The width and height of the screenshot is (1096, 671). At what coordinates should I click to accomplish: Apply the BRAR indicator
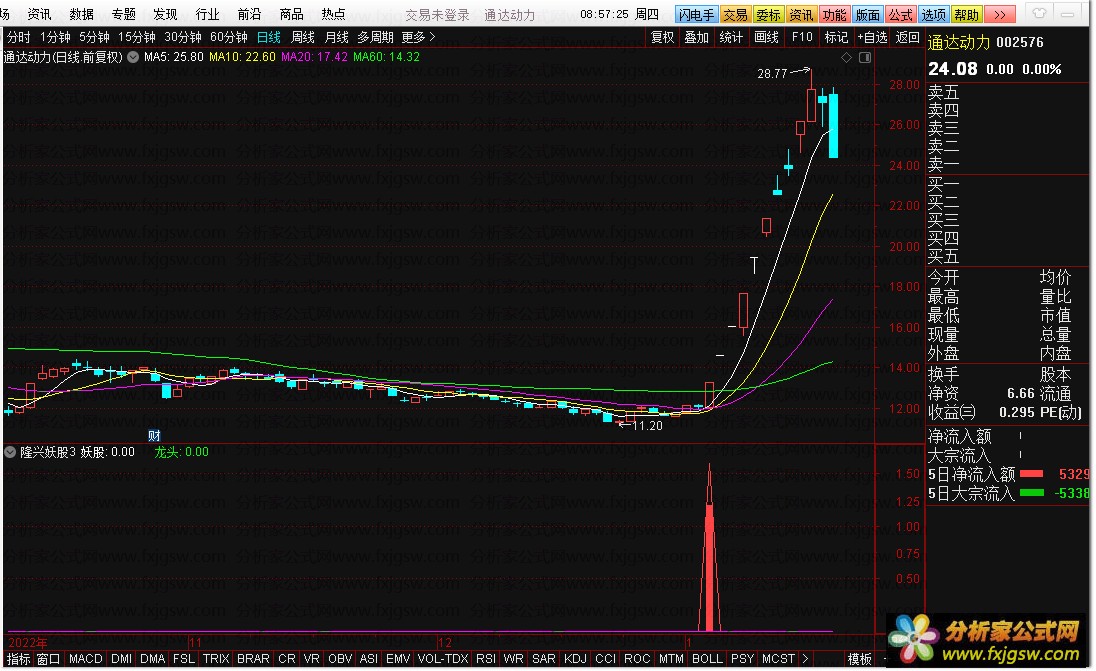coord(253,658)
